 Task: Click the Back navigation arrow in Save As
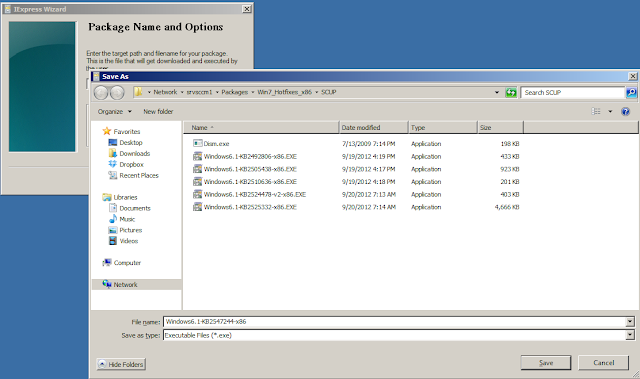[100, 93]
